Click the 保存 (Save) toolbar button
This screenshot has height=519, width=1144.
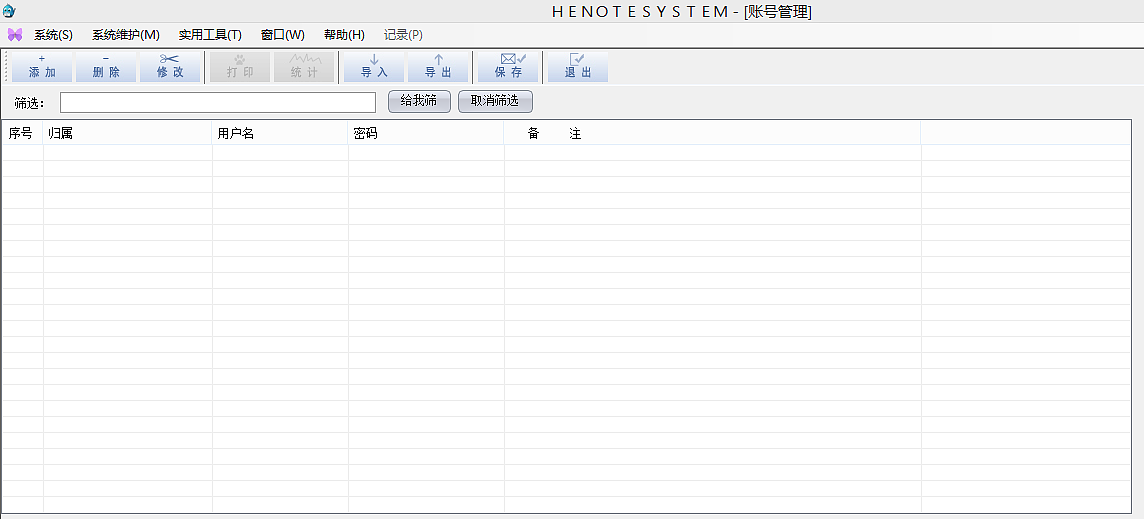coord(509,66)
